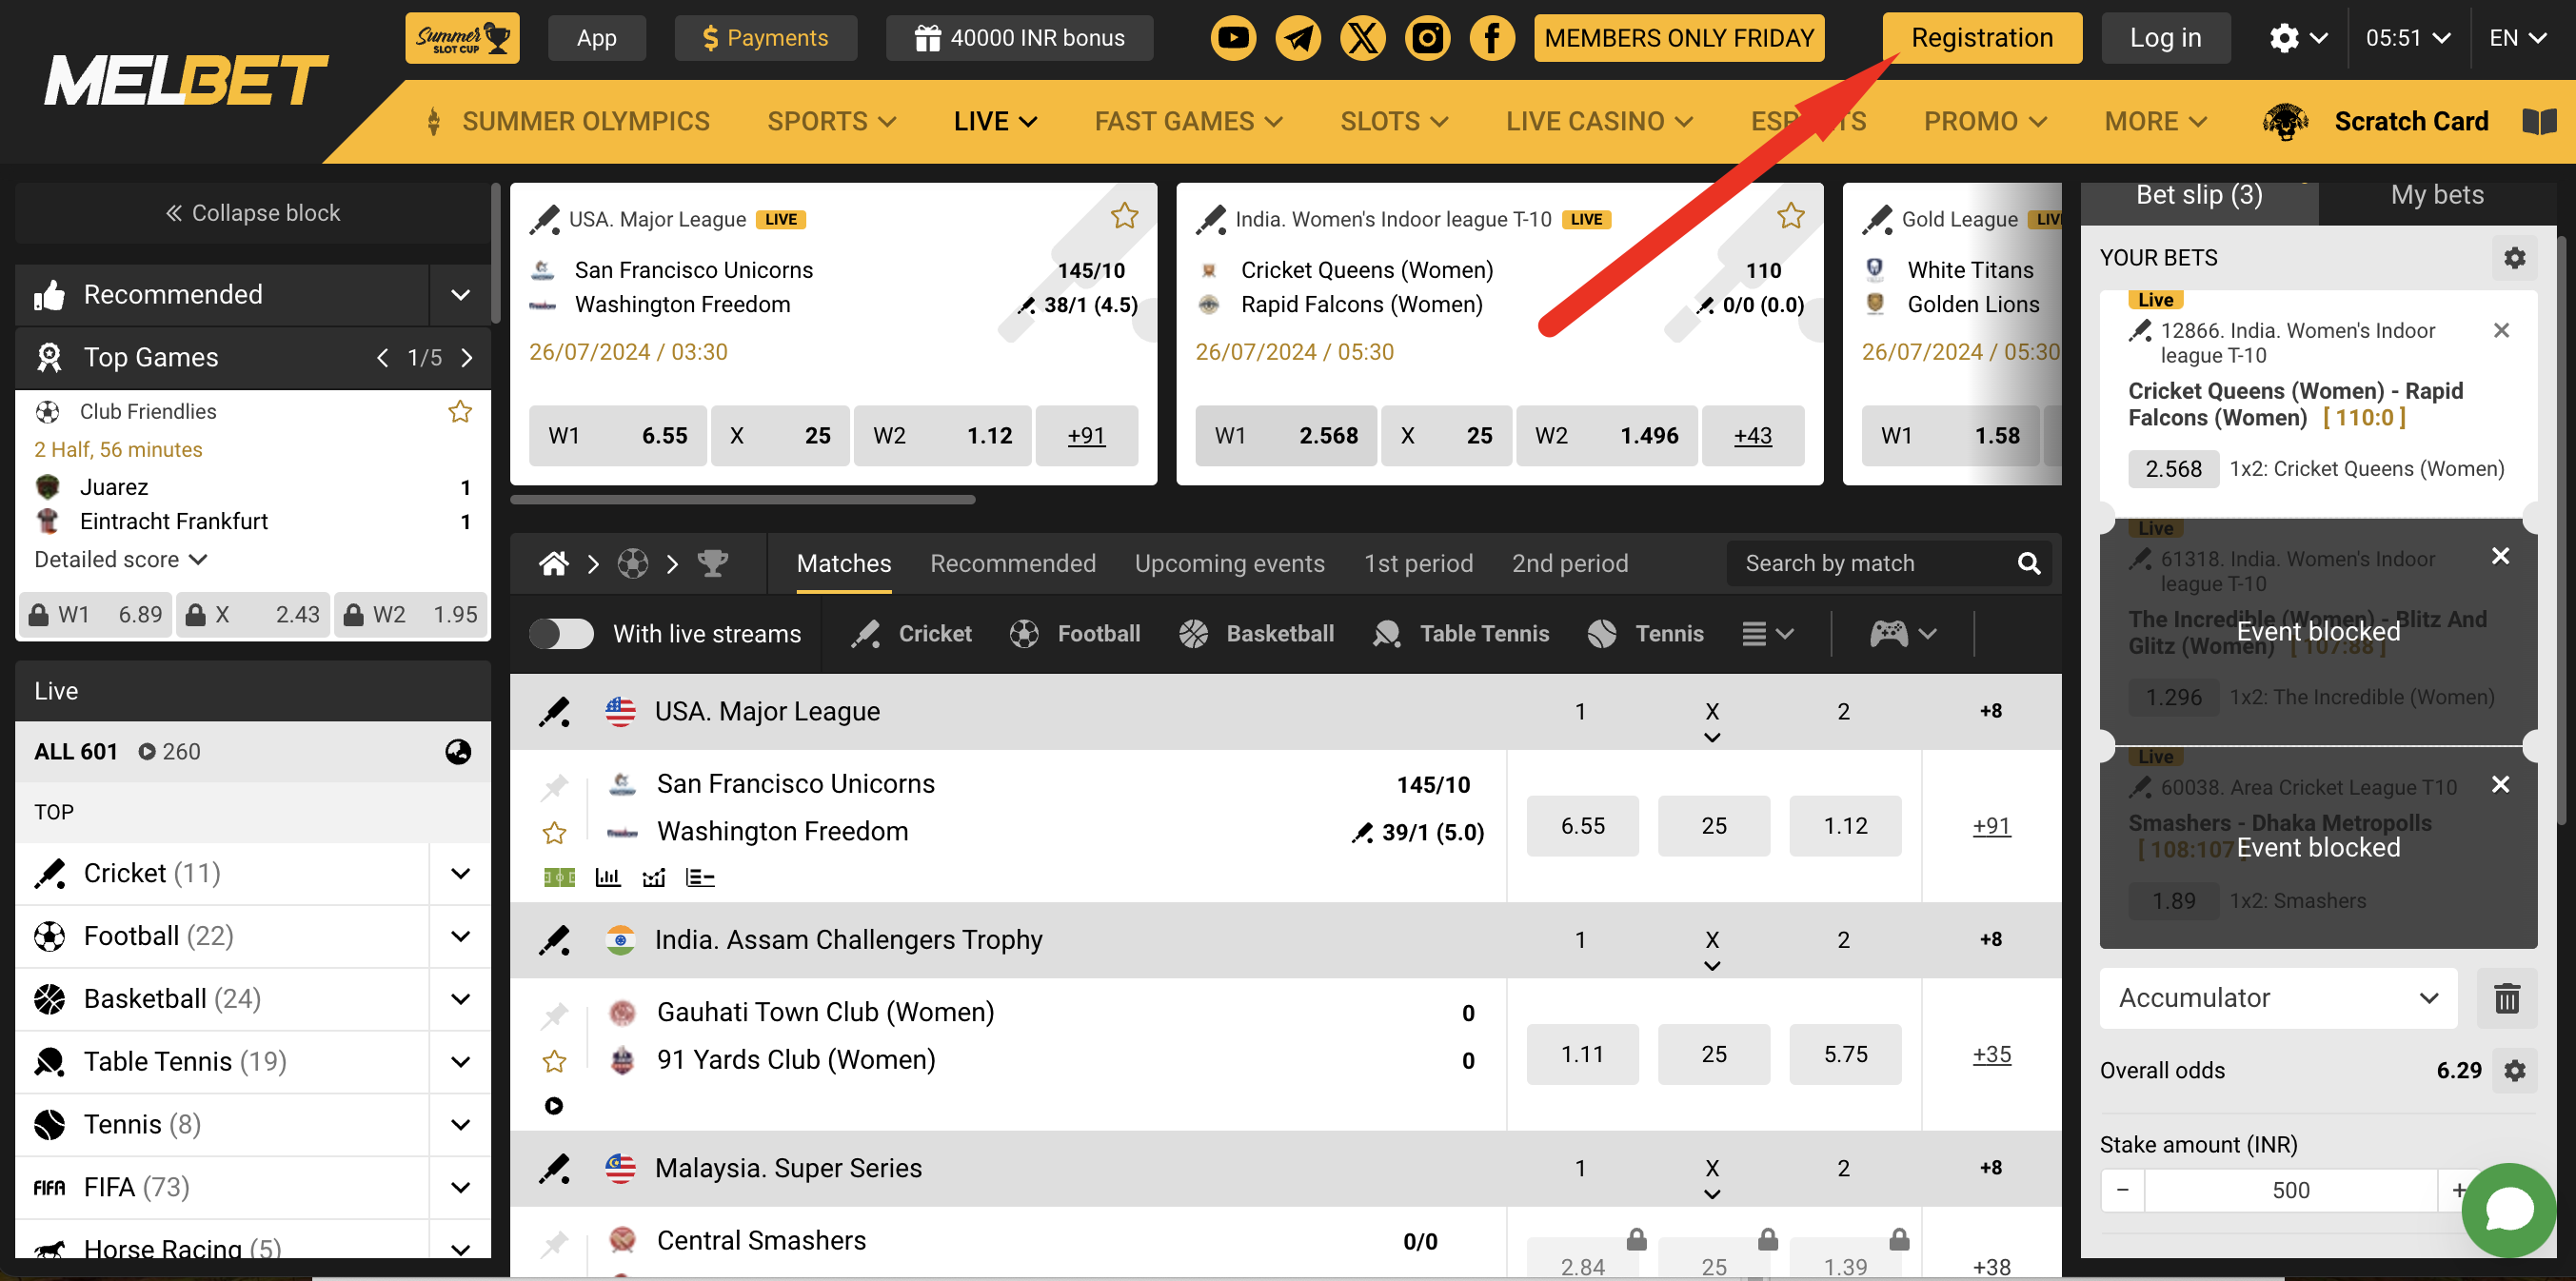
Task: Click the Registration button
Action: (x=1981, y=38)
